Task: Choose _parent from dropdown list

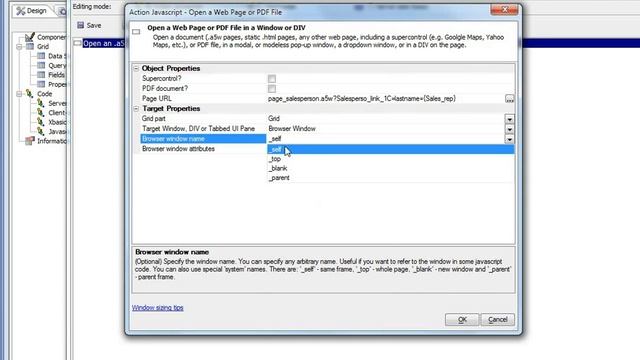Action: click(x=391, y=178)
